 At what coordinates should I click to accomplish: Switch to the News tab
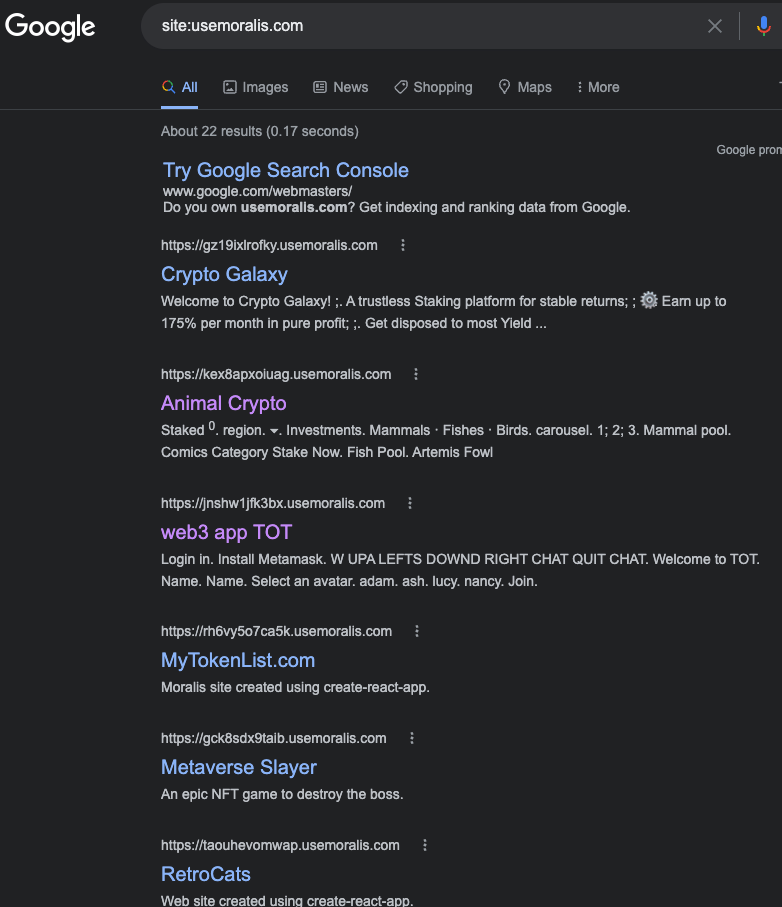(x=341, y=87)
